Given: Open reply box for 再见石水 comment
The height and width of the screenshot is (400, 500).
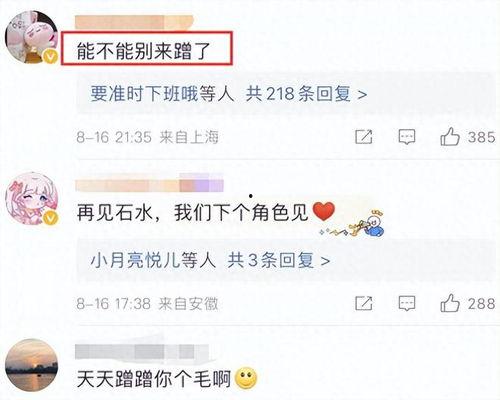Looking at the screenshot, I should 407,303.
